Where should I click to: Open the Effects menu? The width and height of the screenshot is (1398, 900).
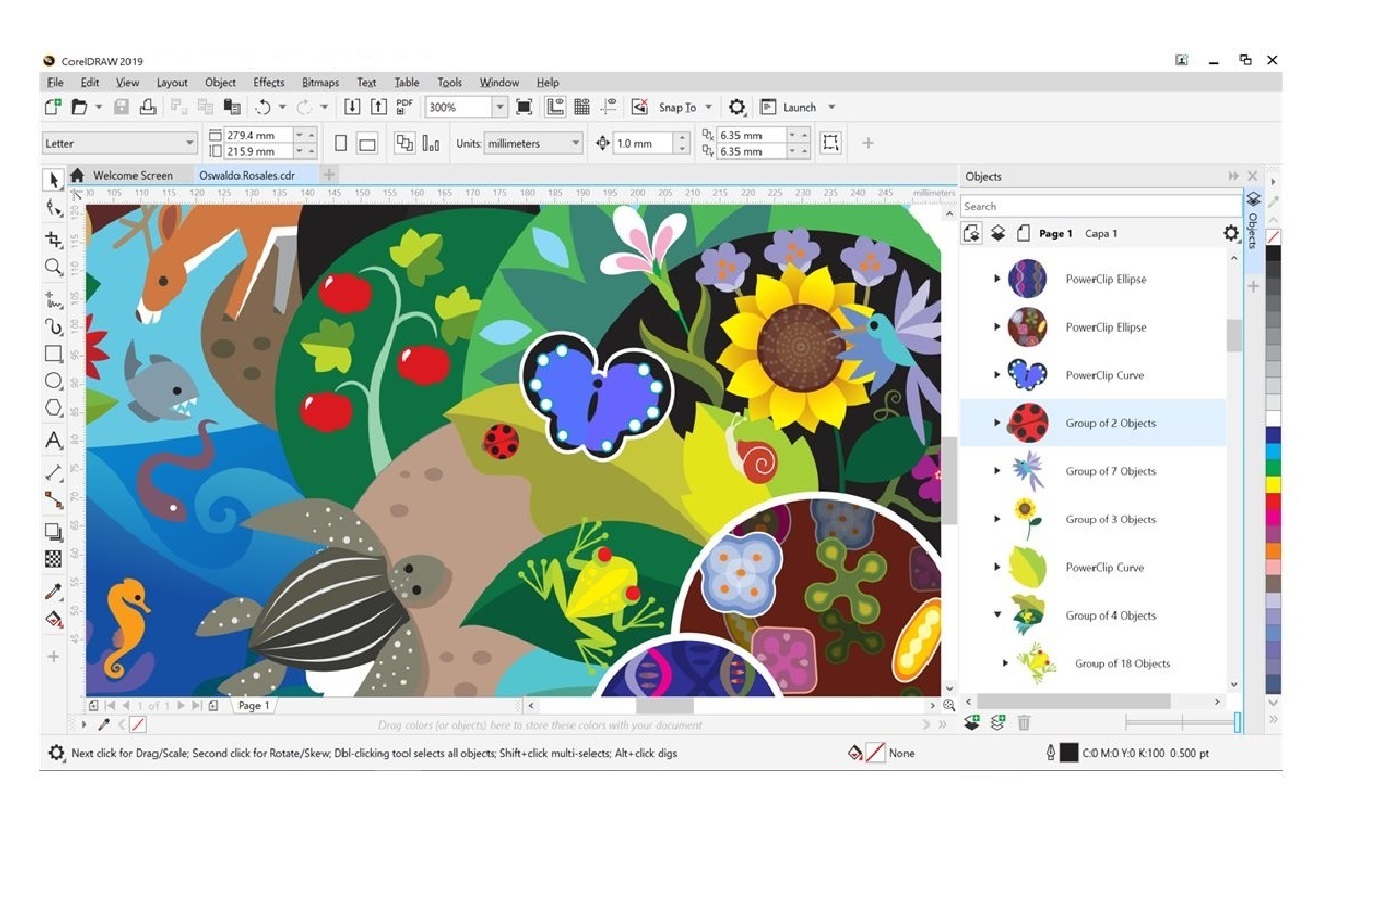(x=268, y=82)
